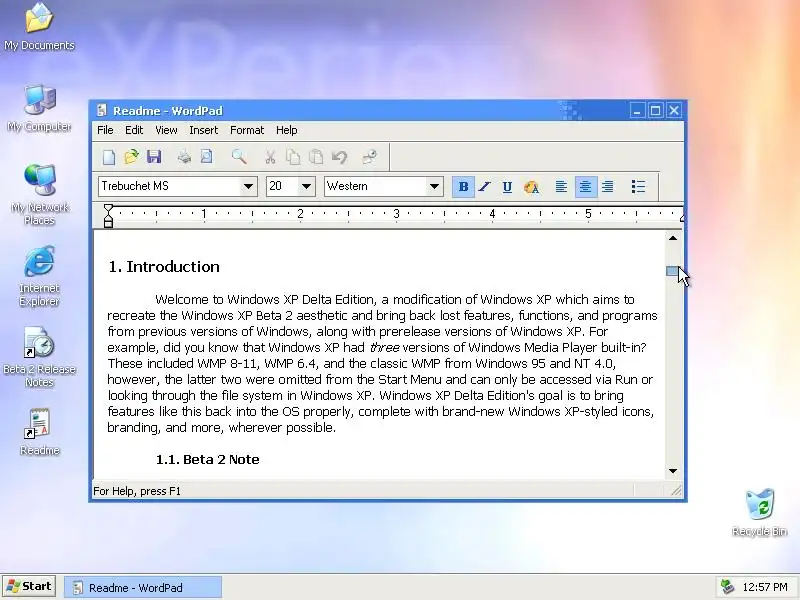Open the View menu
Viewport: 800px width, 600px height.
(x=166, y=130)
